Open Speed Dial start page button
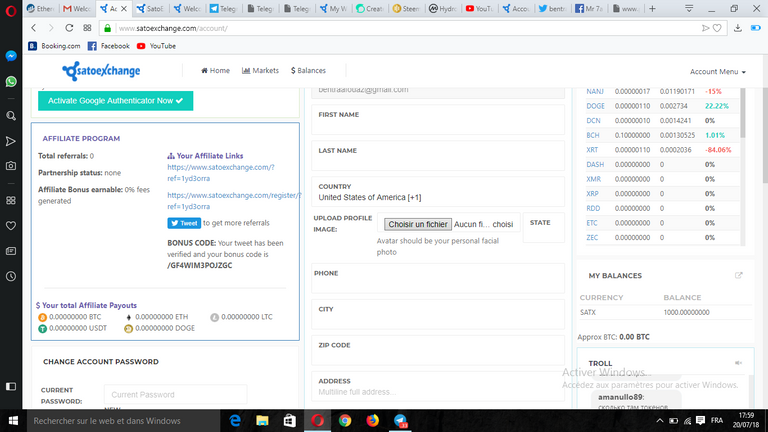This screenshot has height=432, width=768. click(x=87, y=28)
